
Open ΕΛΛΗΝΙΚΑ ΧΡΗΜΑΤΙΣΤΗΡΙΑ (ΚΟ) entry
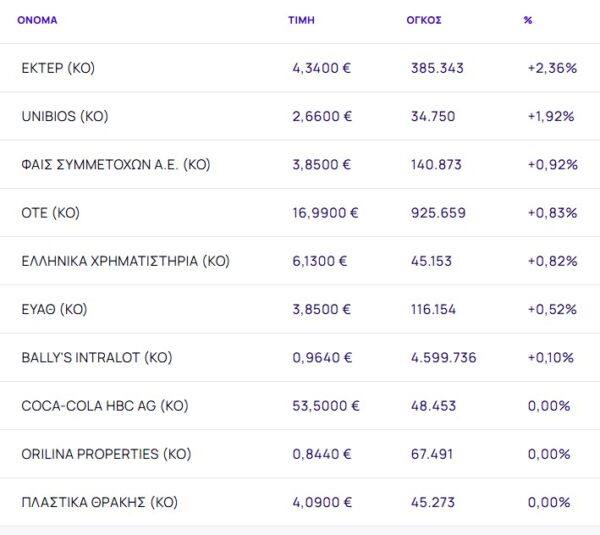[x=125, y=261]
